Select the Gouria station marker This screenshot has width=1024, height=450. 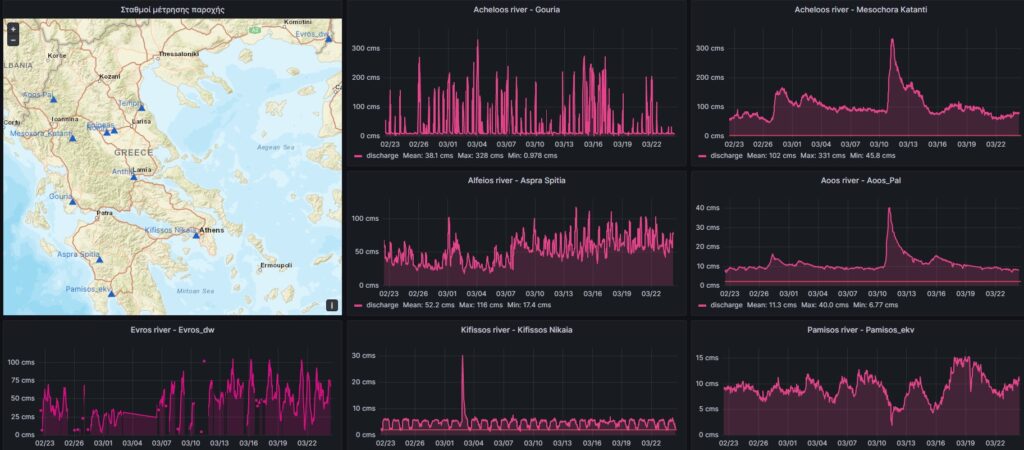[72, 202]
